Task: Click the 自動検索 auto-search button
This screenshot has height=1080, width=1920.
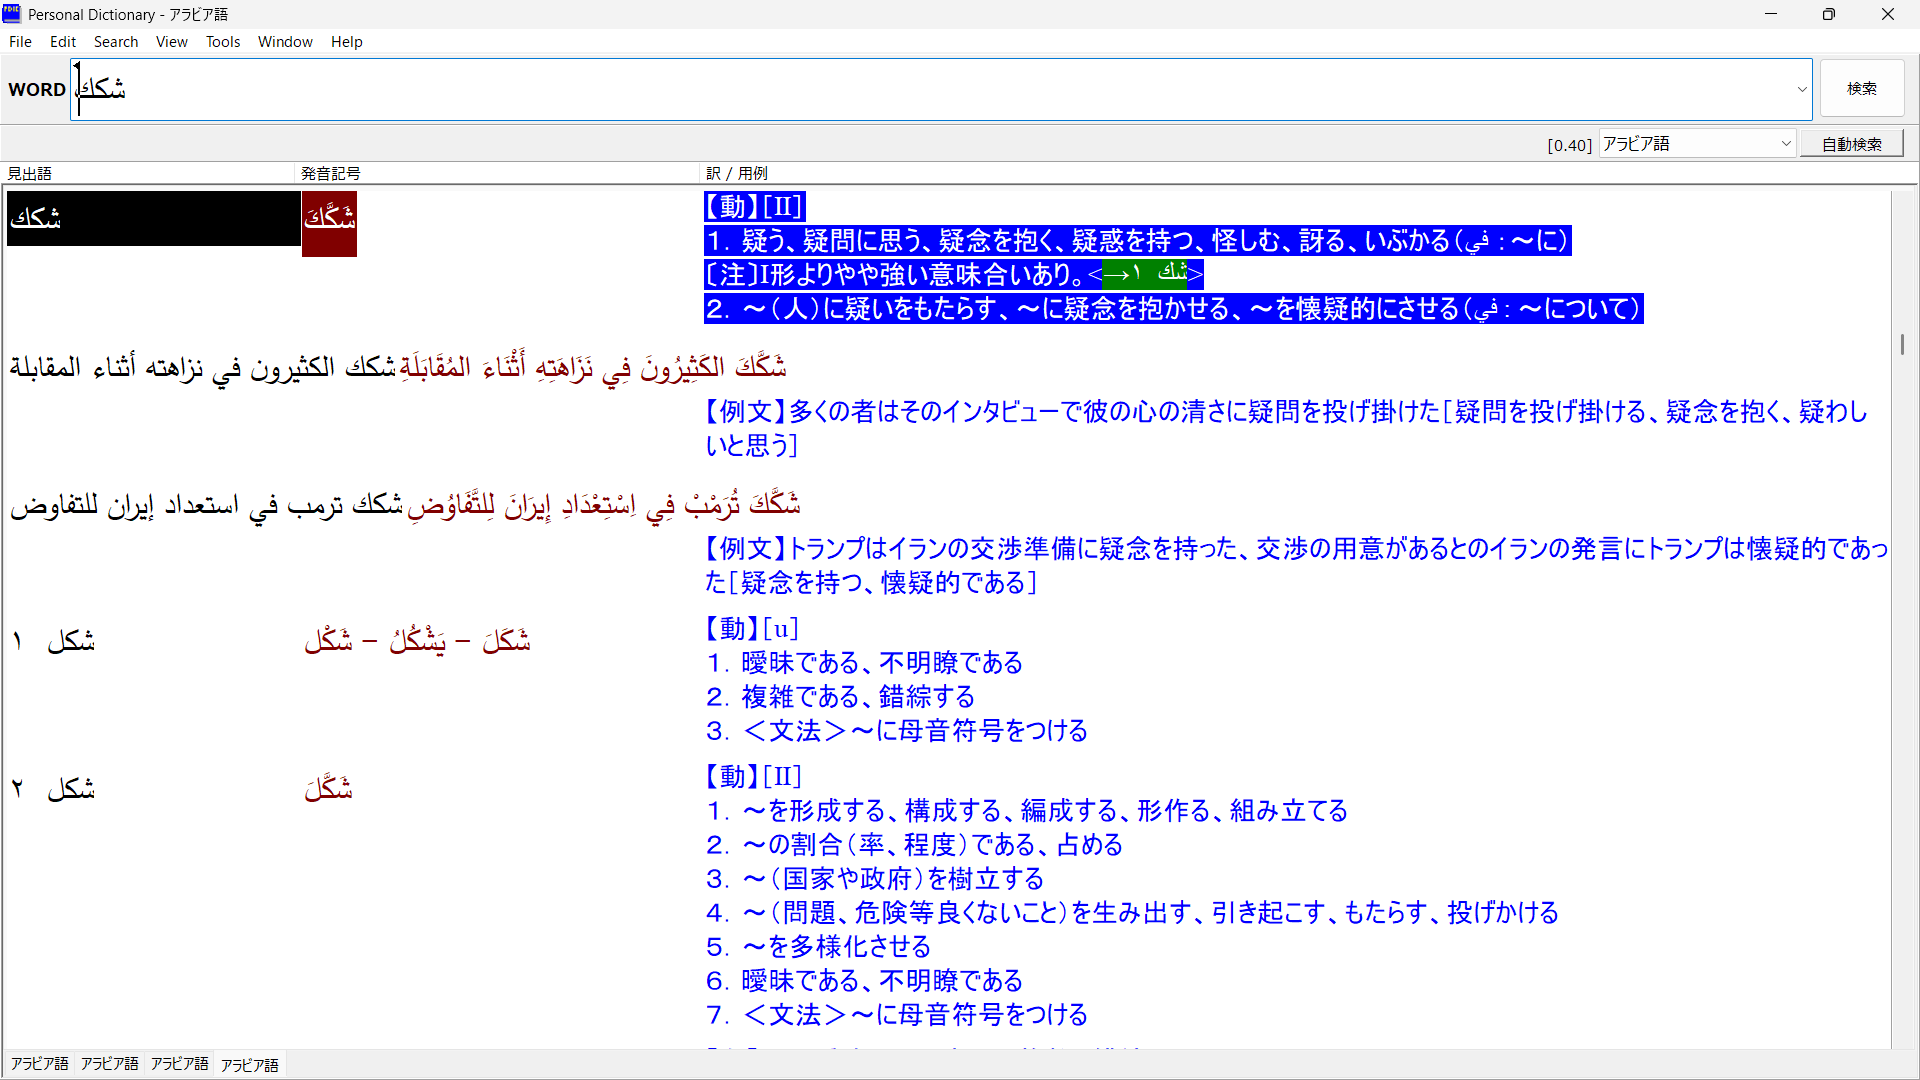Action: pyautogui.click(x=1851, y=144)
